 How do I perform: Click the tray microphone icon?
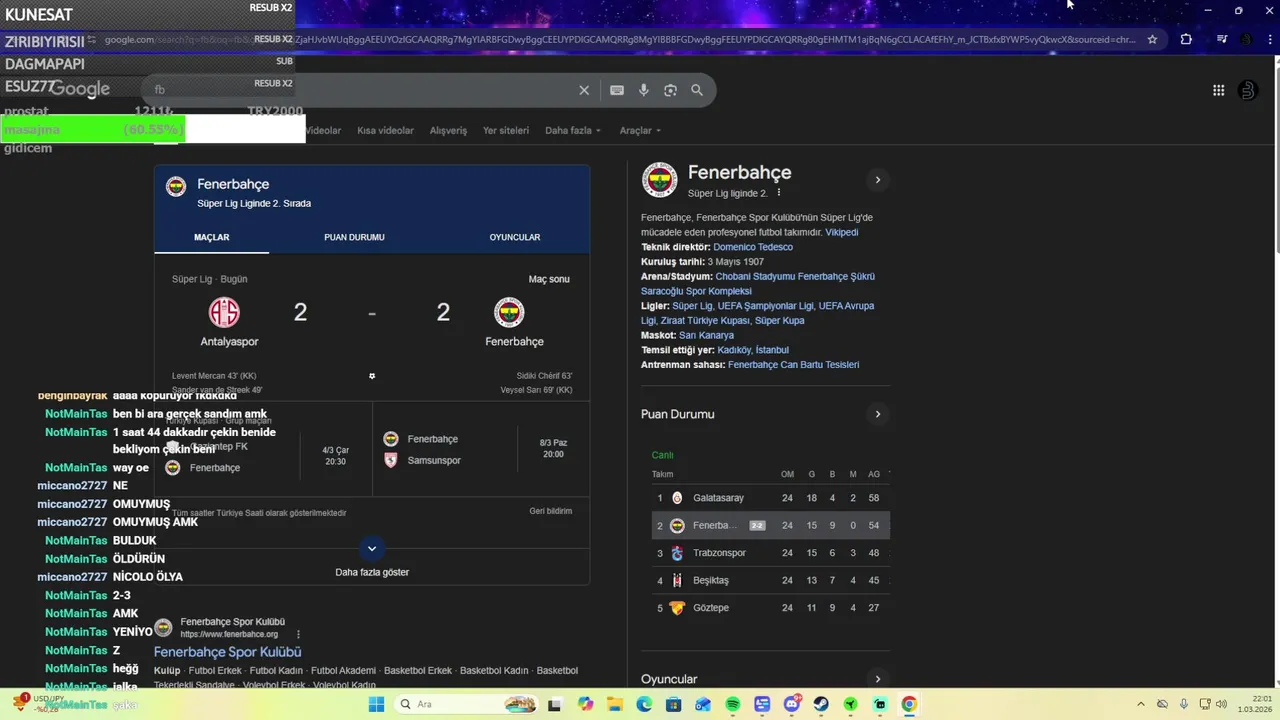tap(1184, 704)
